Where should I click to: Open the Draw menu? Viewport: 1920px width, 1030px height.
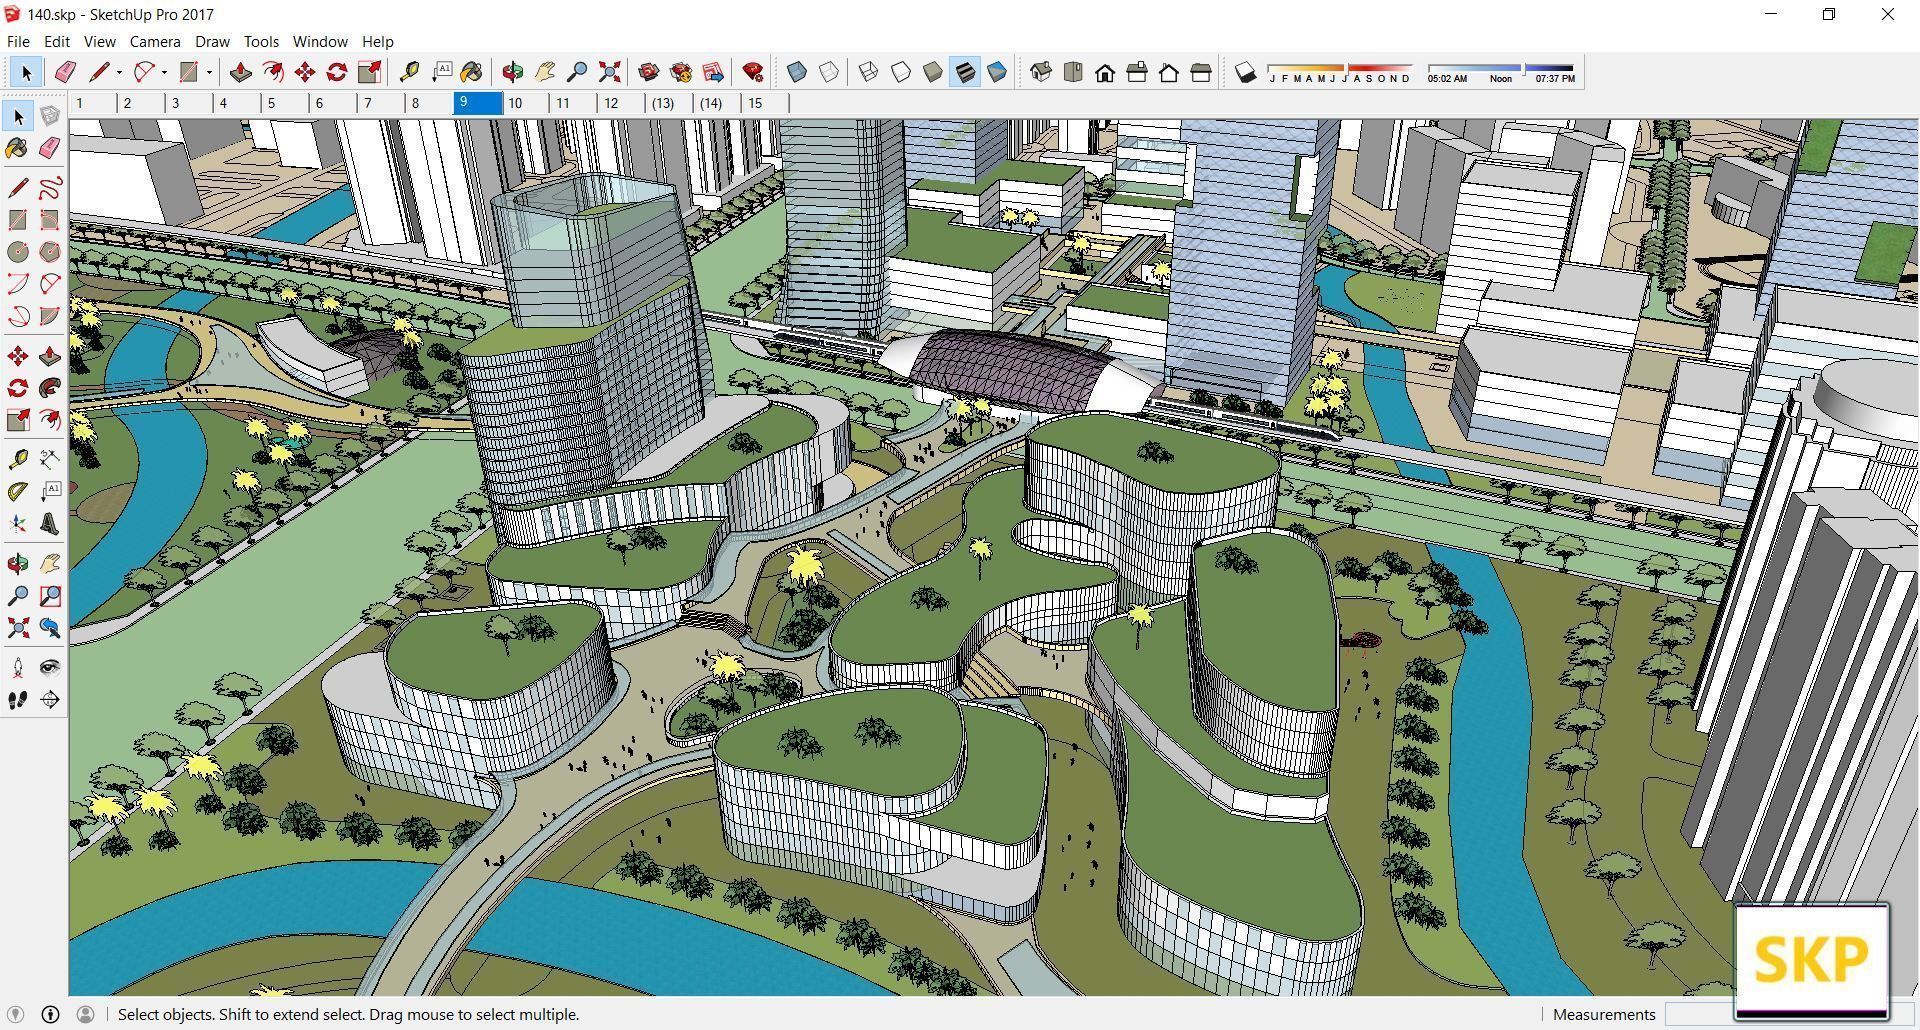click(212, 41)
